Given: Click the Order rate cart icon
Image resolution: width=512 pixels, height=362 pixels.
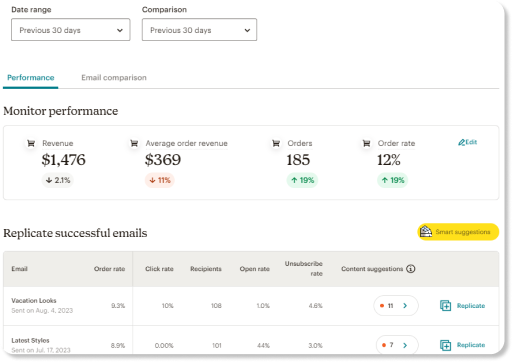Looking at the screenshot, I should 366,144.
